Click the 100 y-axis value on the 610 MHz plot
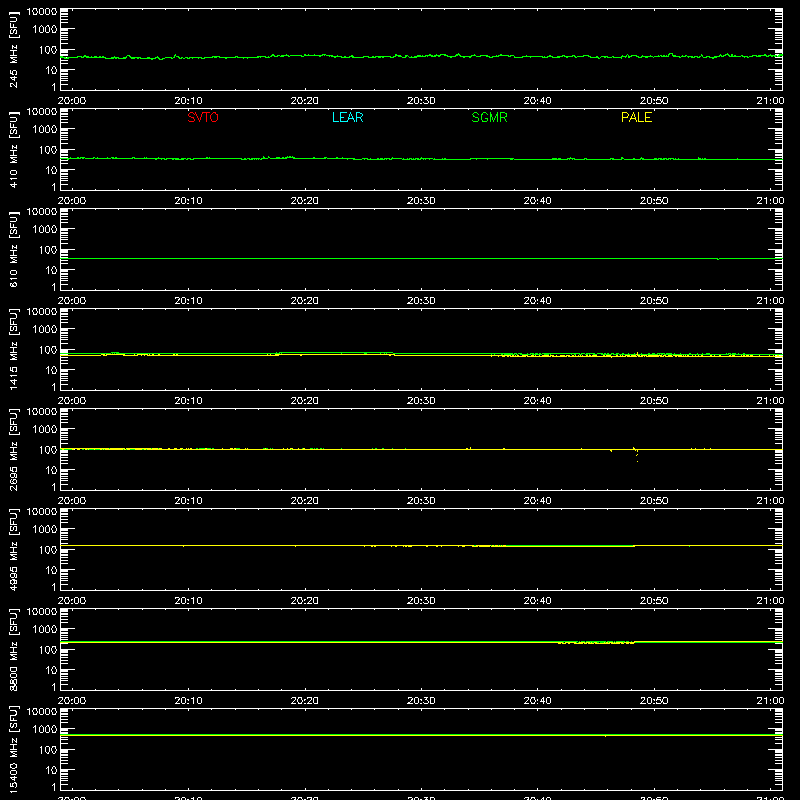Image resolution: width=800 pixels, height=800 pixels. pos(48,250)
